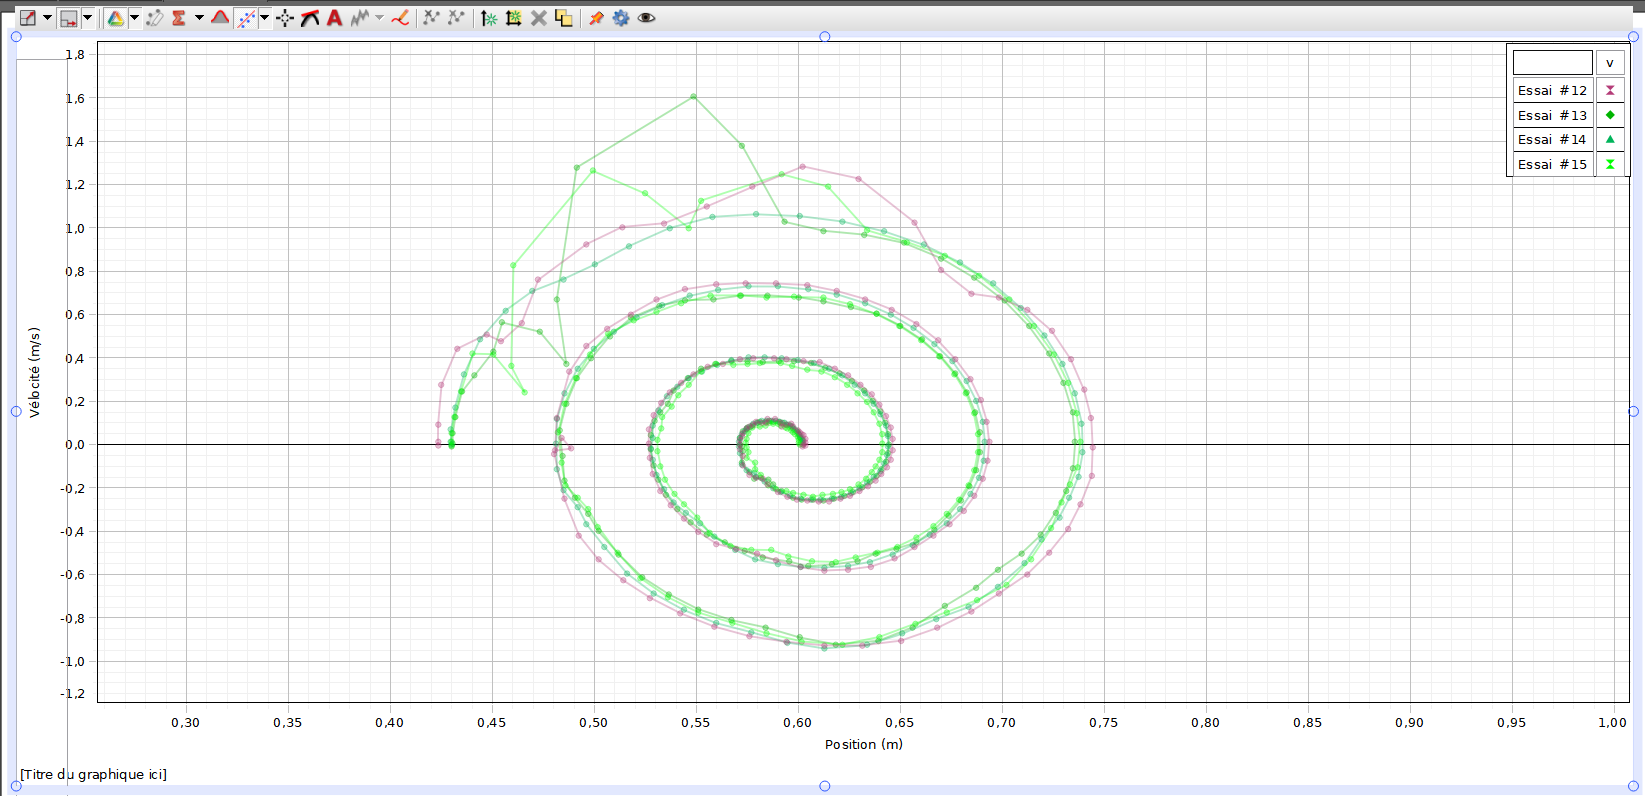The image size is (1645, 796).
Task: Click the pushpin icon in toolbar
Action: (x=596, y=18)
